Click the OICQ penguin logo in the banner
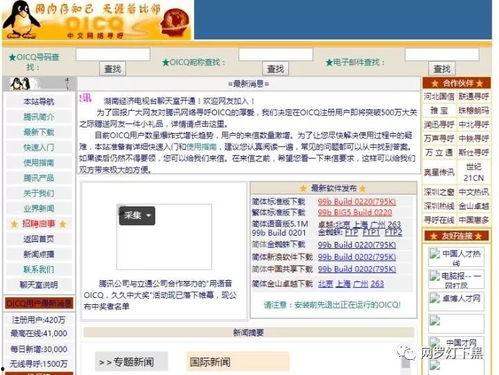Screen dimensions: 499x375 click(x=21, y=19)
